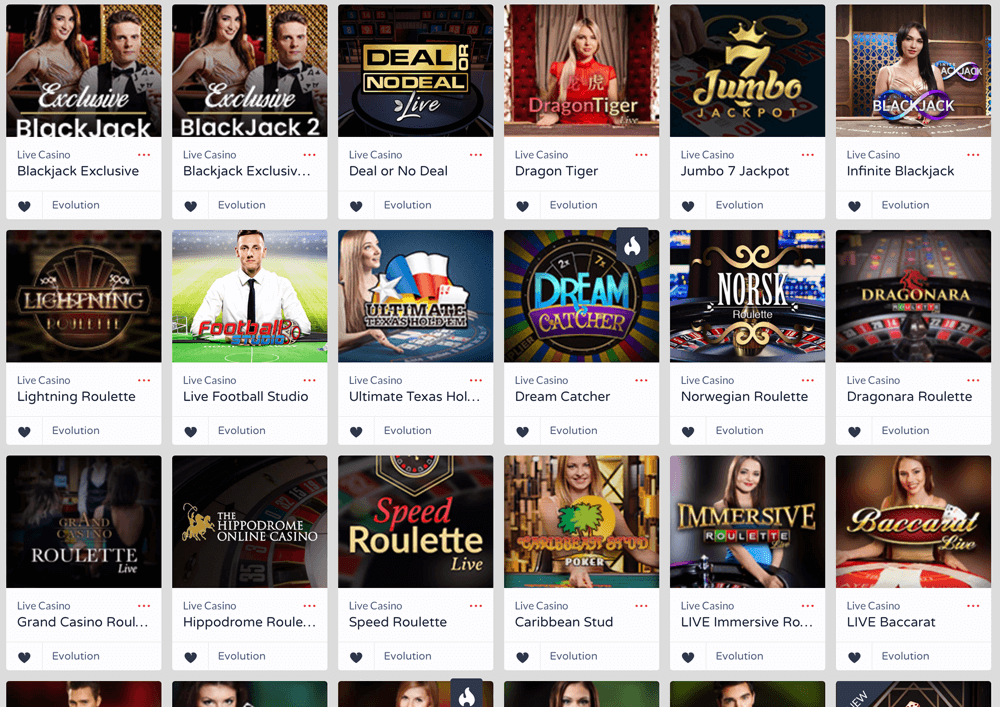
Task: Click three-dot icon on Infinite Blackjack card
Action: 973,155
